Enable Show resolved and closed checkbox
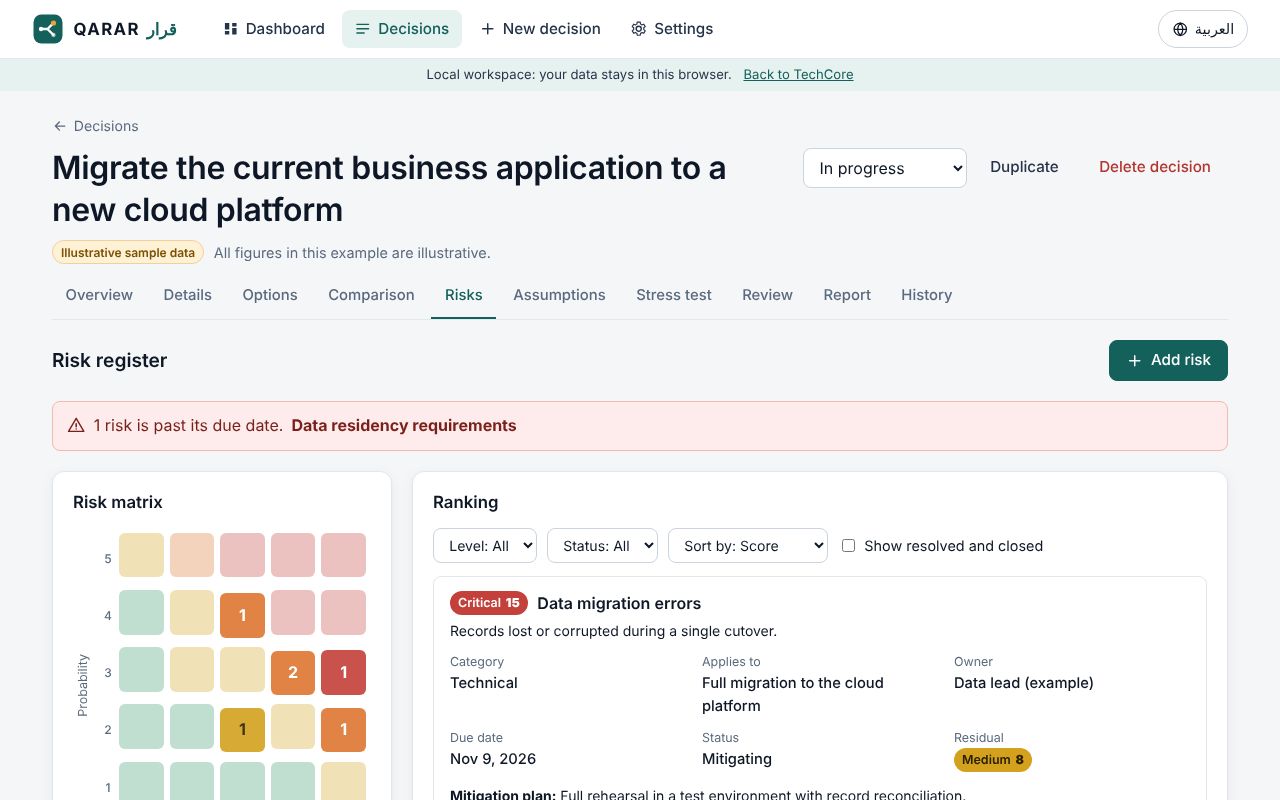This screenshot has width=1280, height=800. click(848, 546)
